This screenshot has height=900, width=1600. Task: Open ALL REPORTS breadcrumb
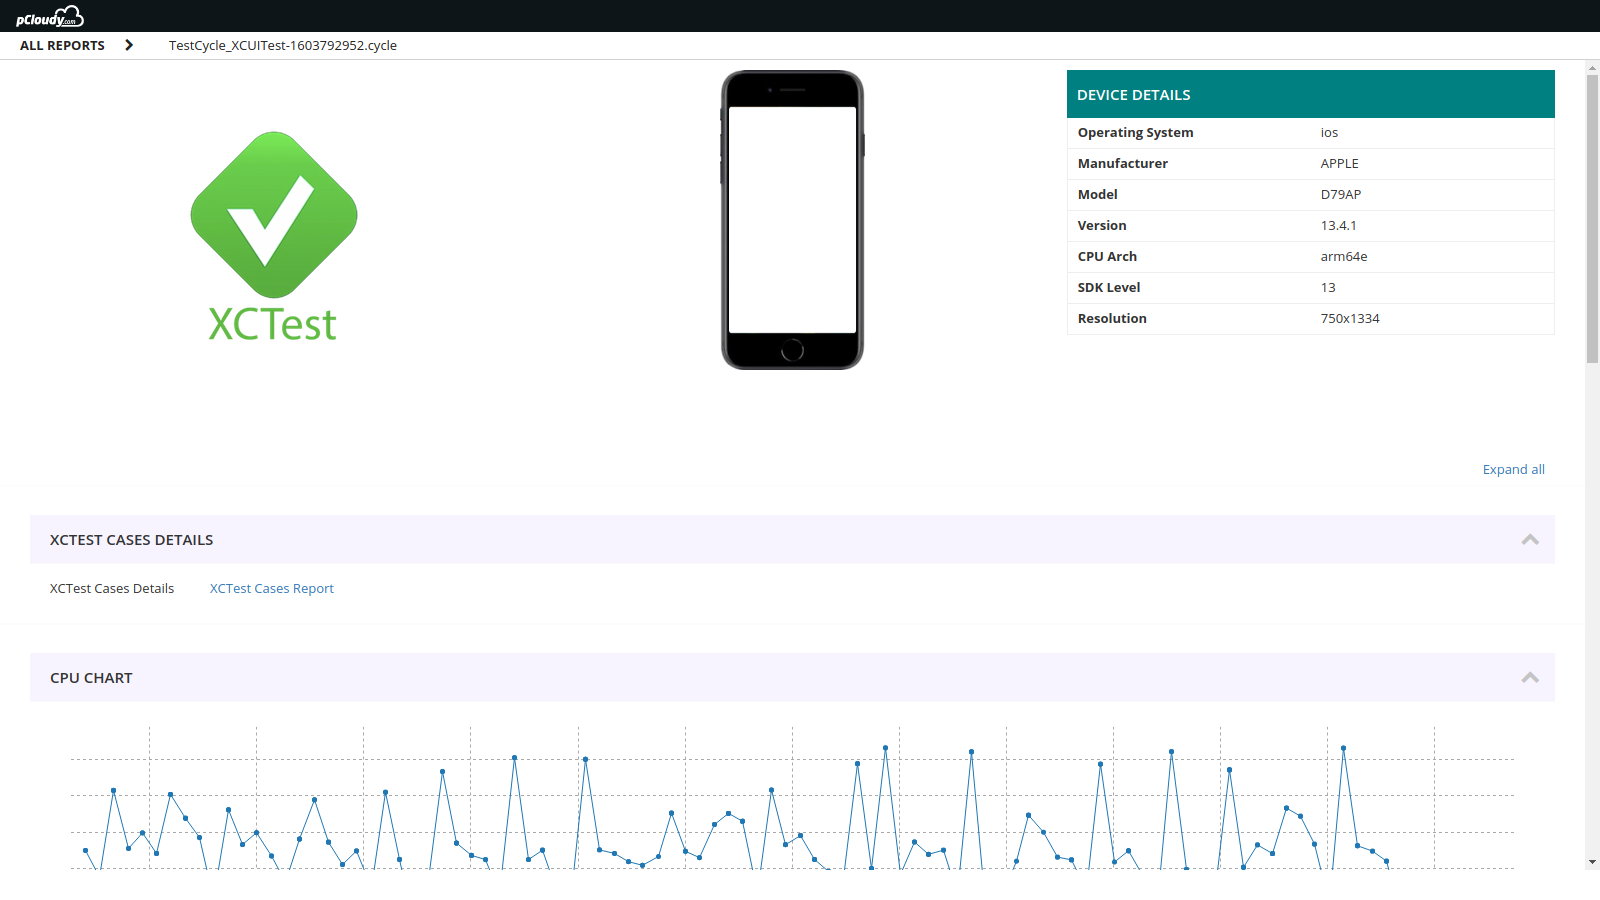[62, 45]
